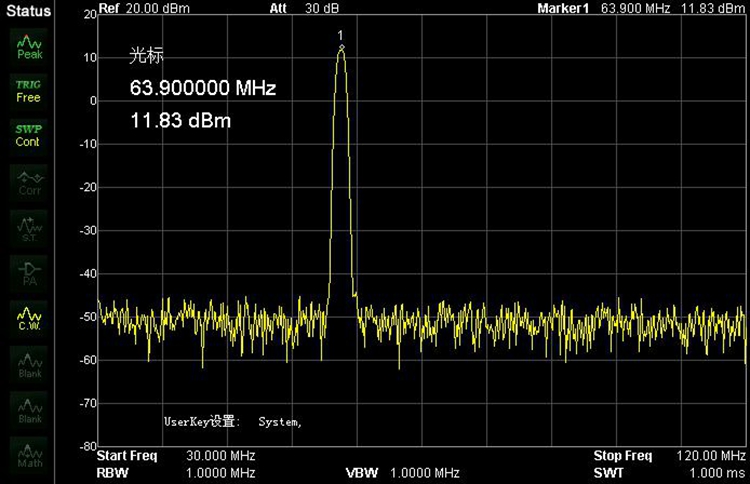Viewport: 750px width, 484px height.
Task: Click the S.T. status icon
Action: pyautogui.click(x=29, y=228)
